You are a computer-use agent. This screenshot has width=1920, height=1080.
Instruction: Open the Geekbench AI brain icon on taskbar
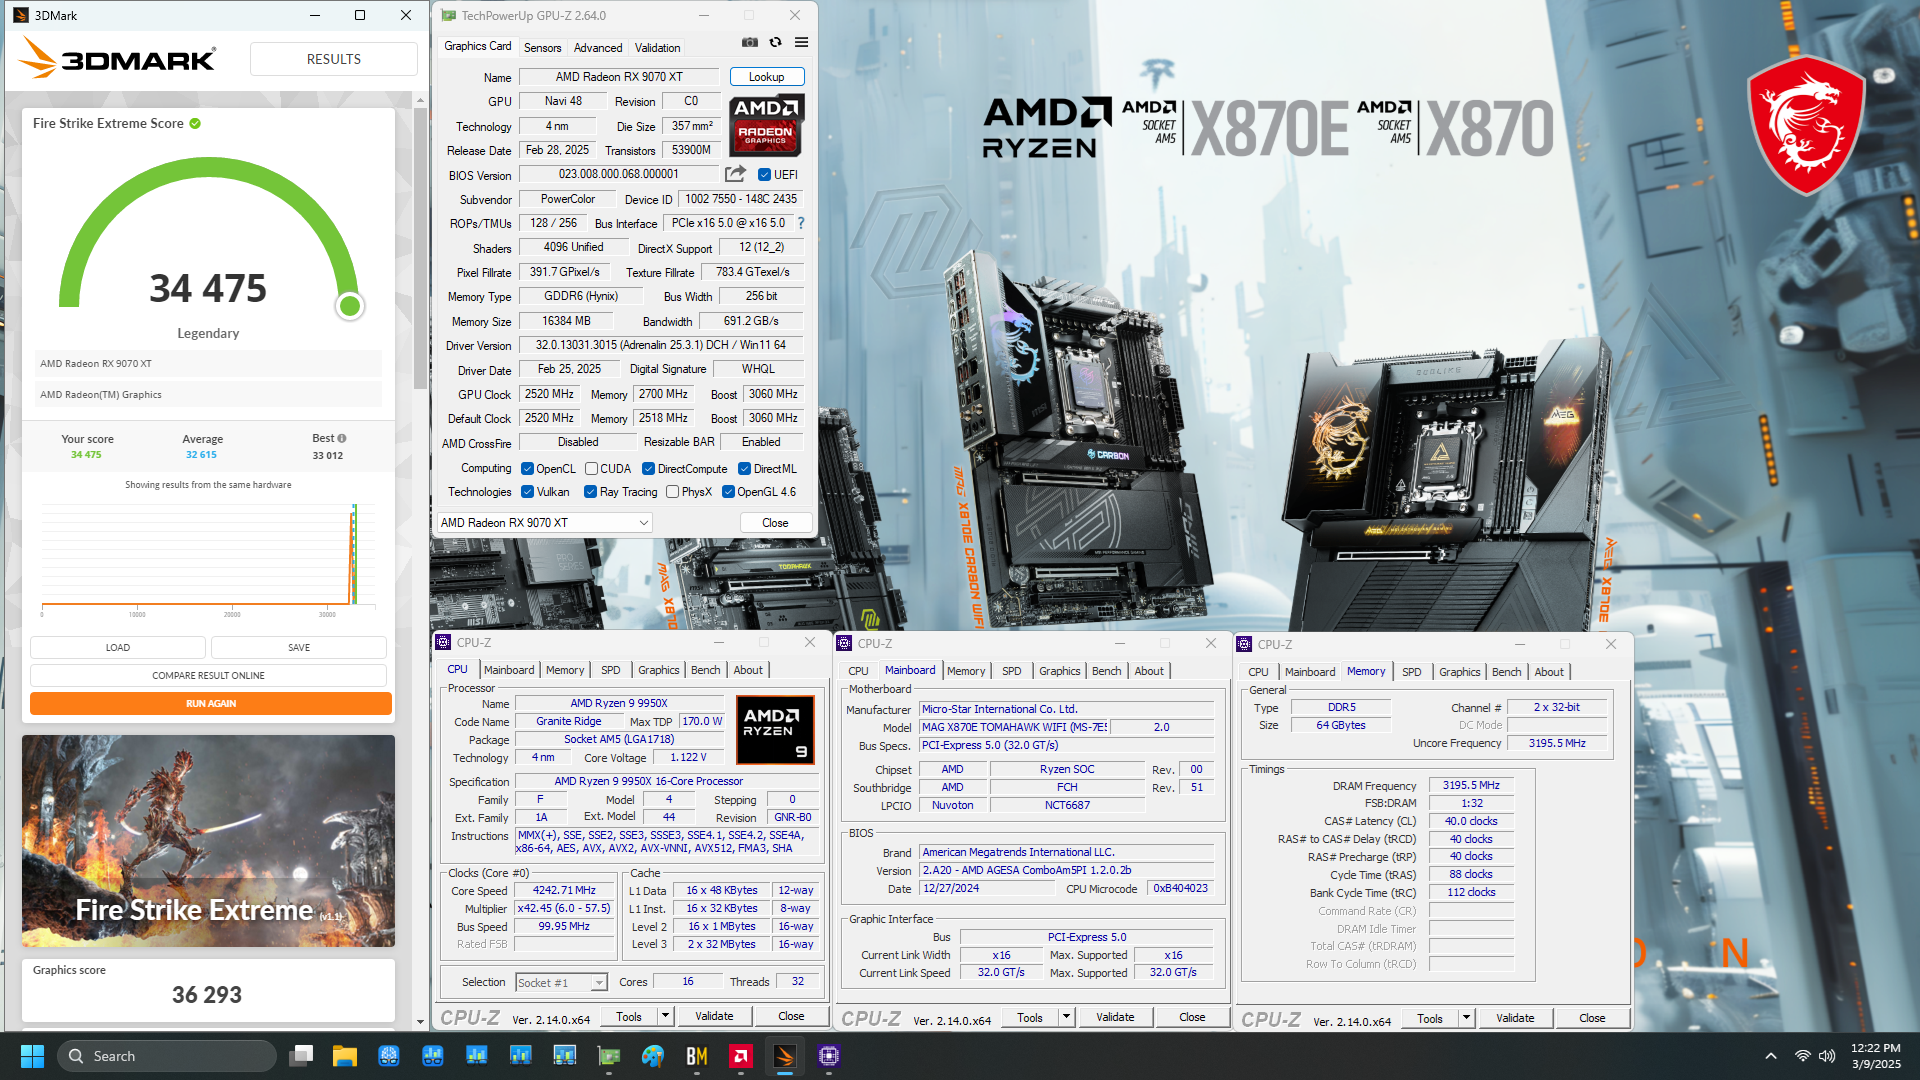pyautogui.click(x=389, y=1056)
